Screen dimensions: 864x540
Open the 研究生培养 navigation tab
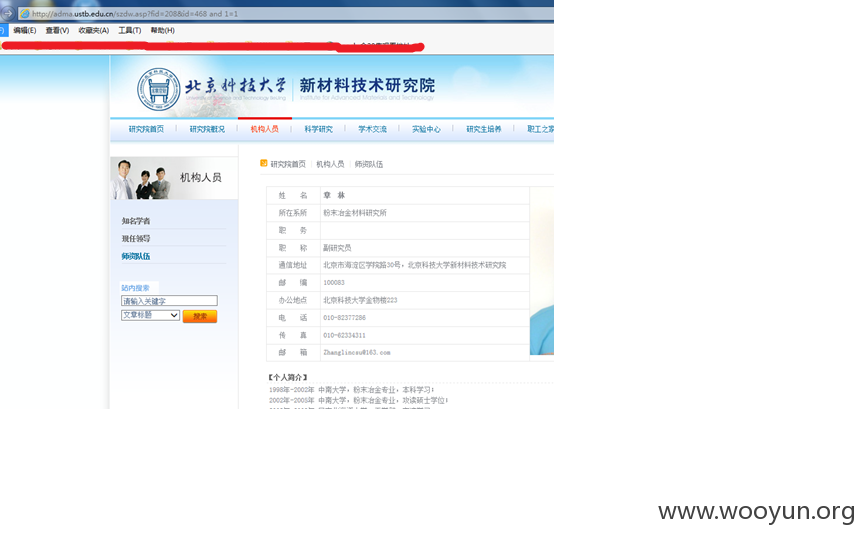(484, 129)
